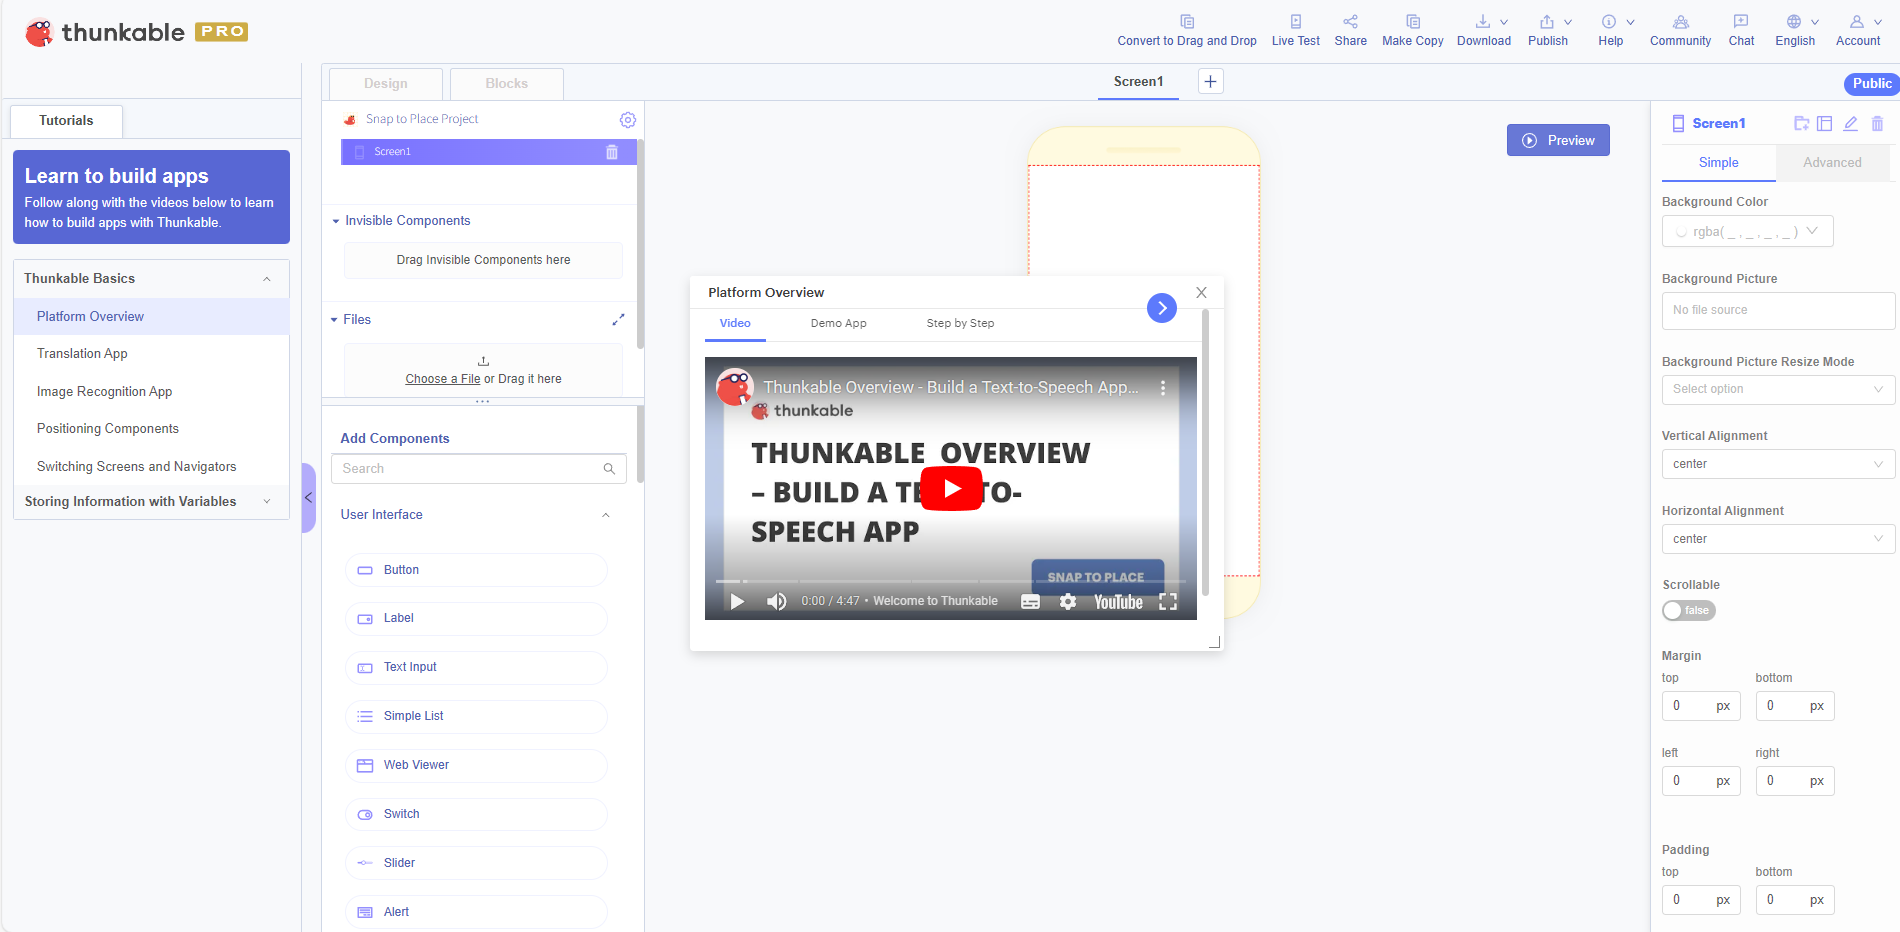
Task: Open project settings gear icon
Action: [x=627, y=120]
